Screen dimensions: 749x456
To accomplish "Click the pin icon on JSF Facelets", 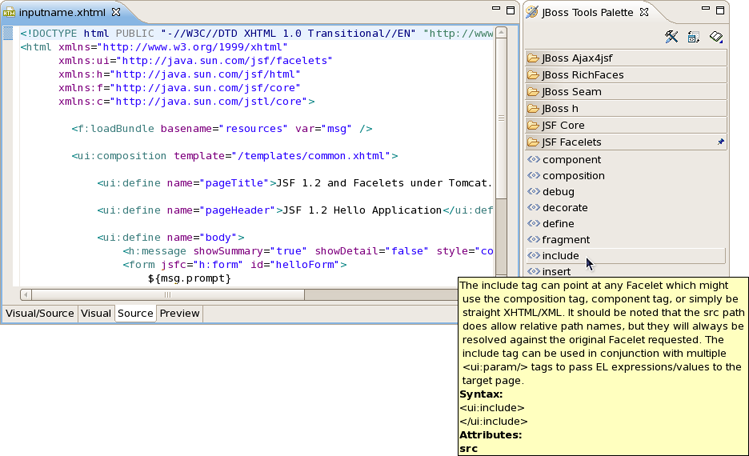I will pyautogui.click(x=720, y=142).
